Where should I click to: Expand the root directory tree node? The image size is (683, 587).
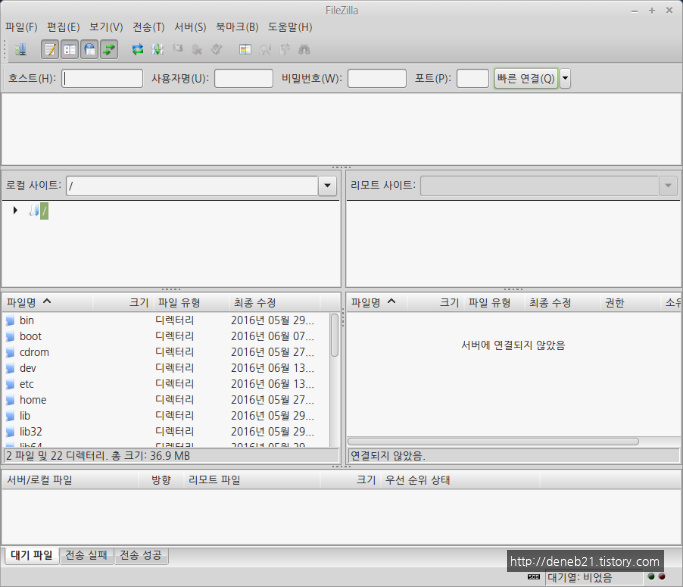pos(15,210)
